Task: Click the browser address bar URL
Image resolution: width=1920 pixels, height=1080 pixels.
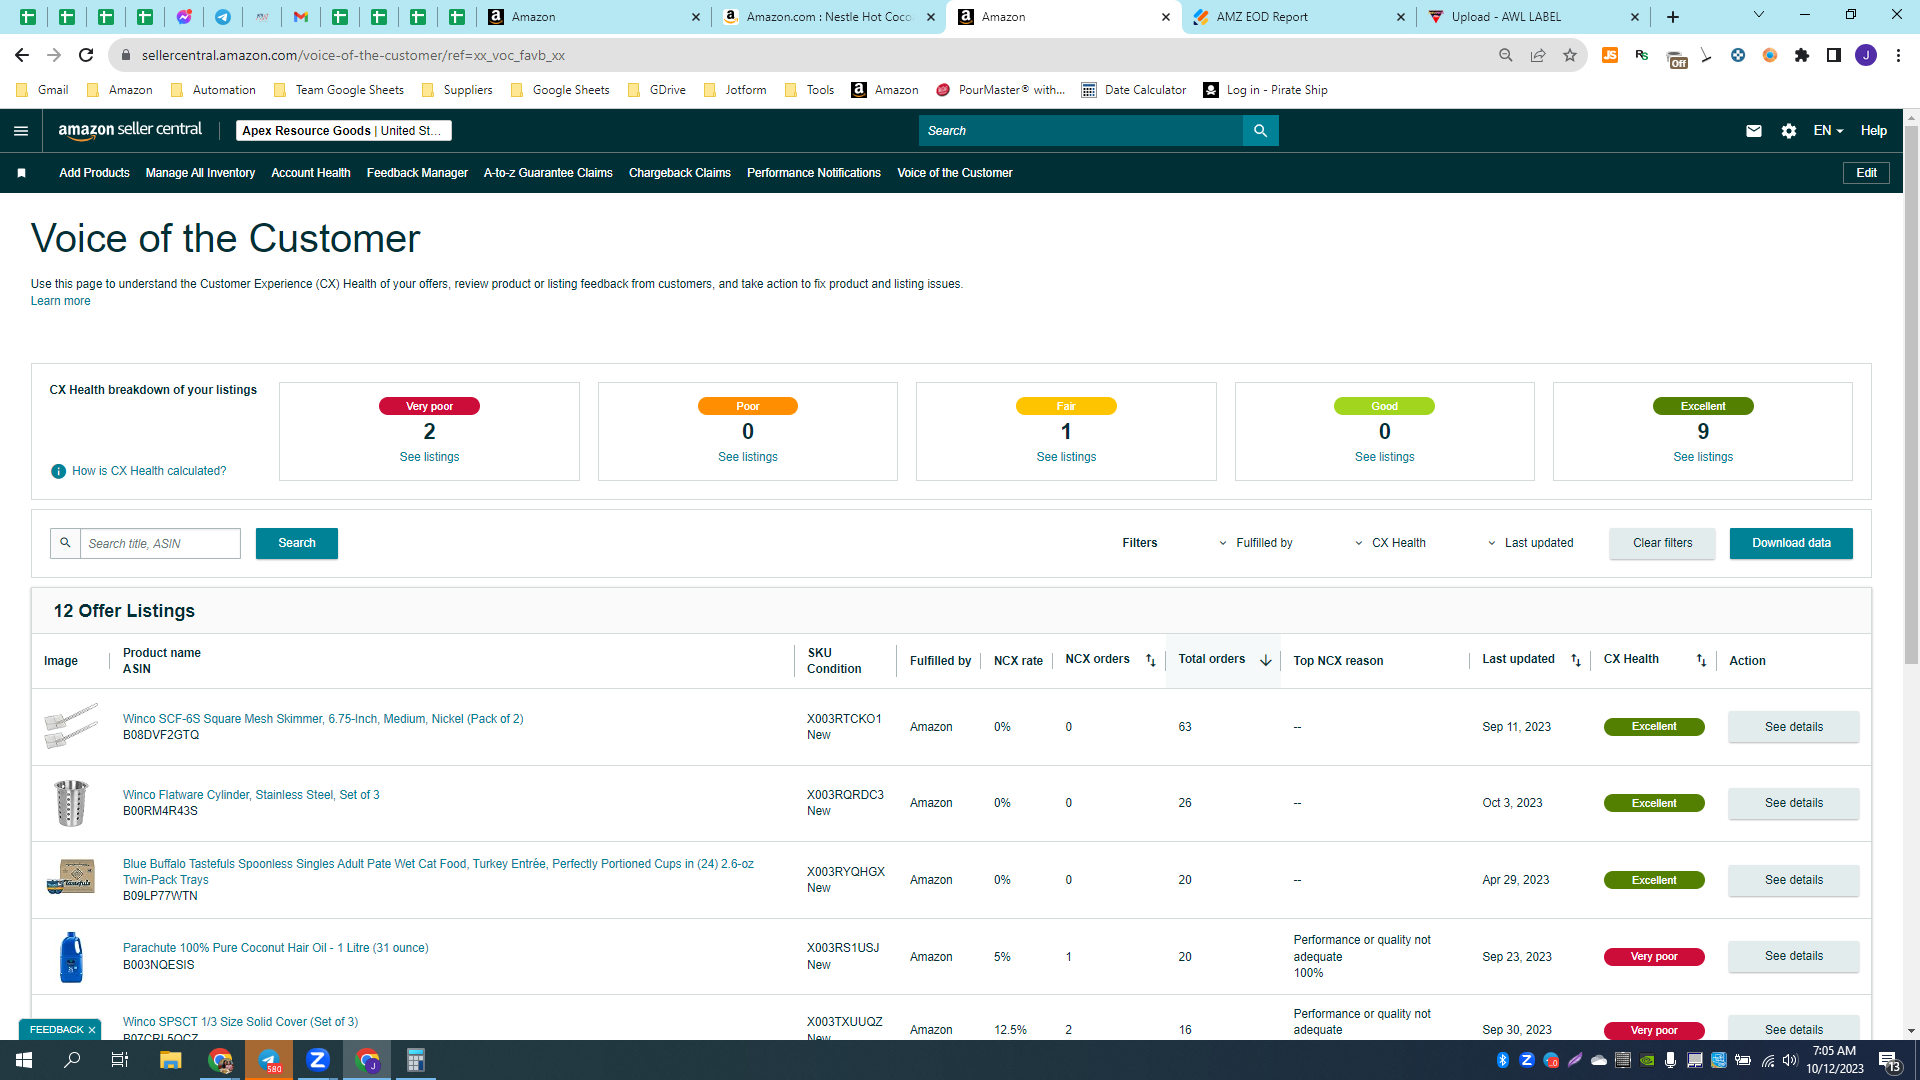Action: pyautogui.click(x=353, y=55)
